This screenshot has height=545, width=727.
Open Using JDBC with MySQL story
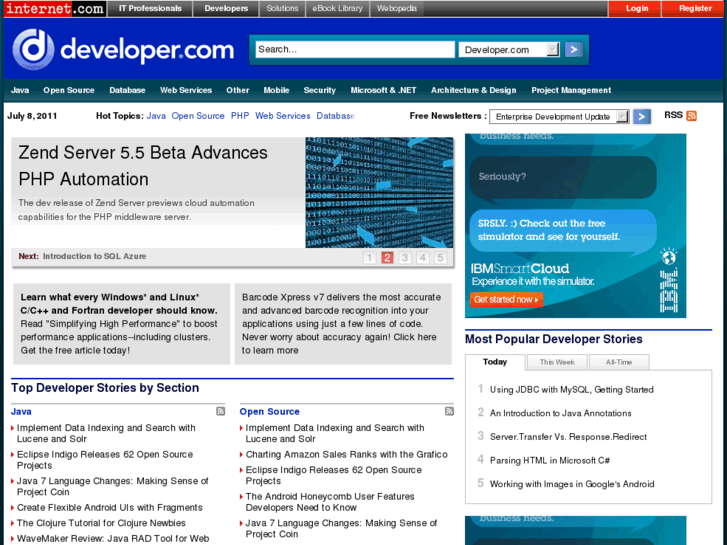(x=572, y=390)
